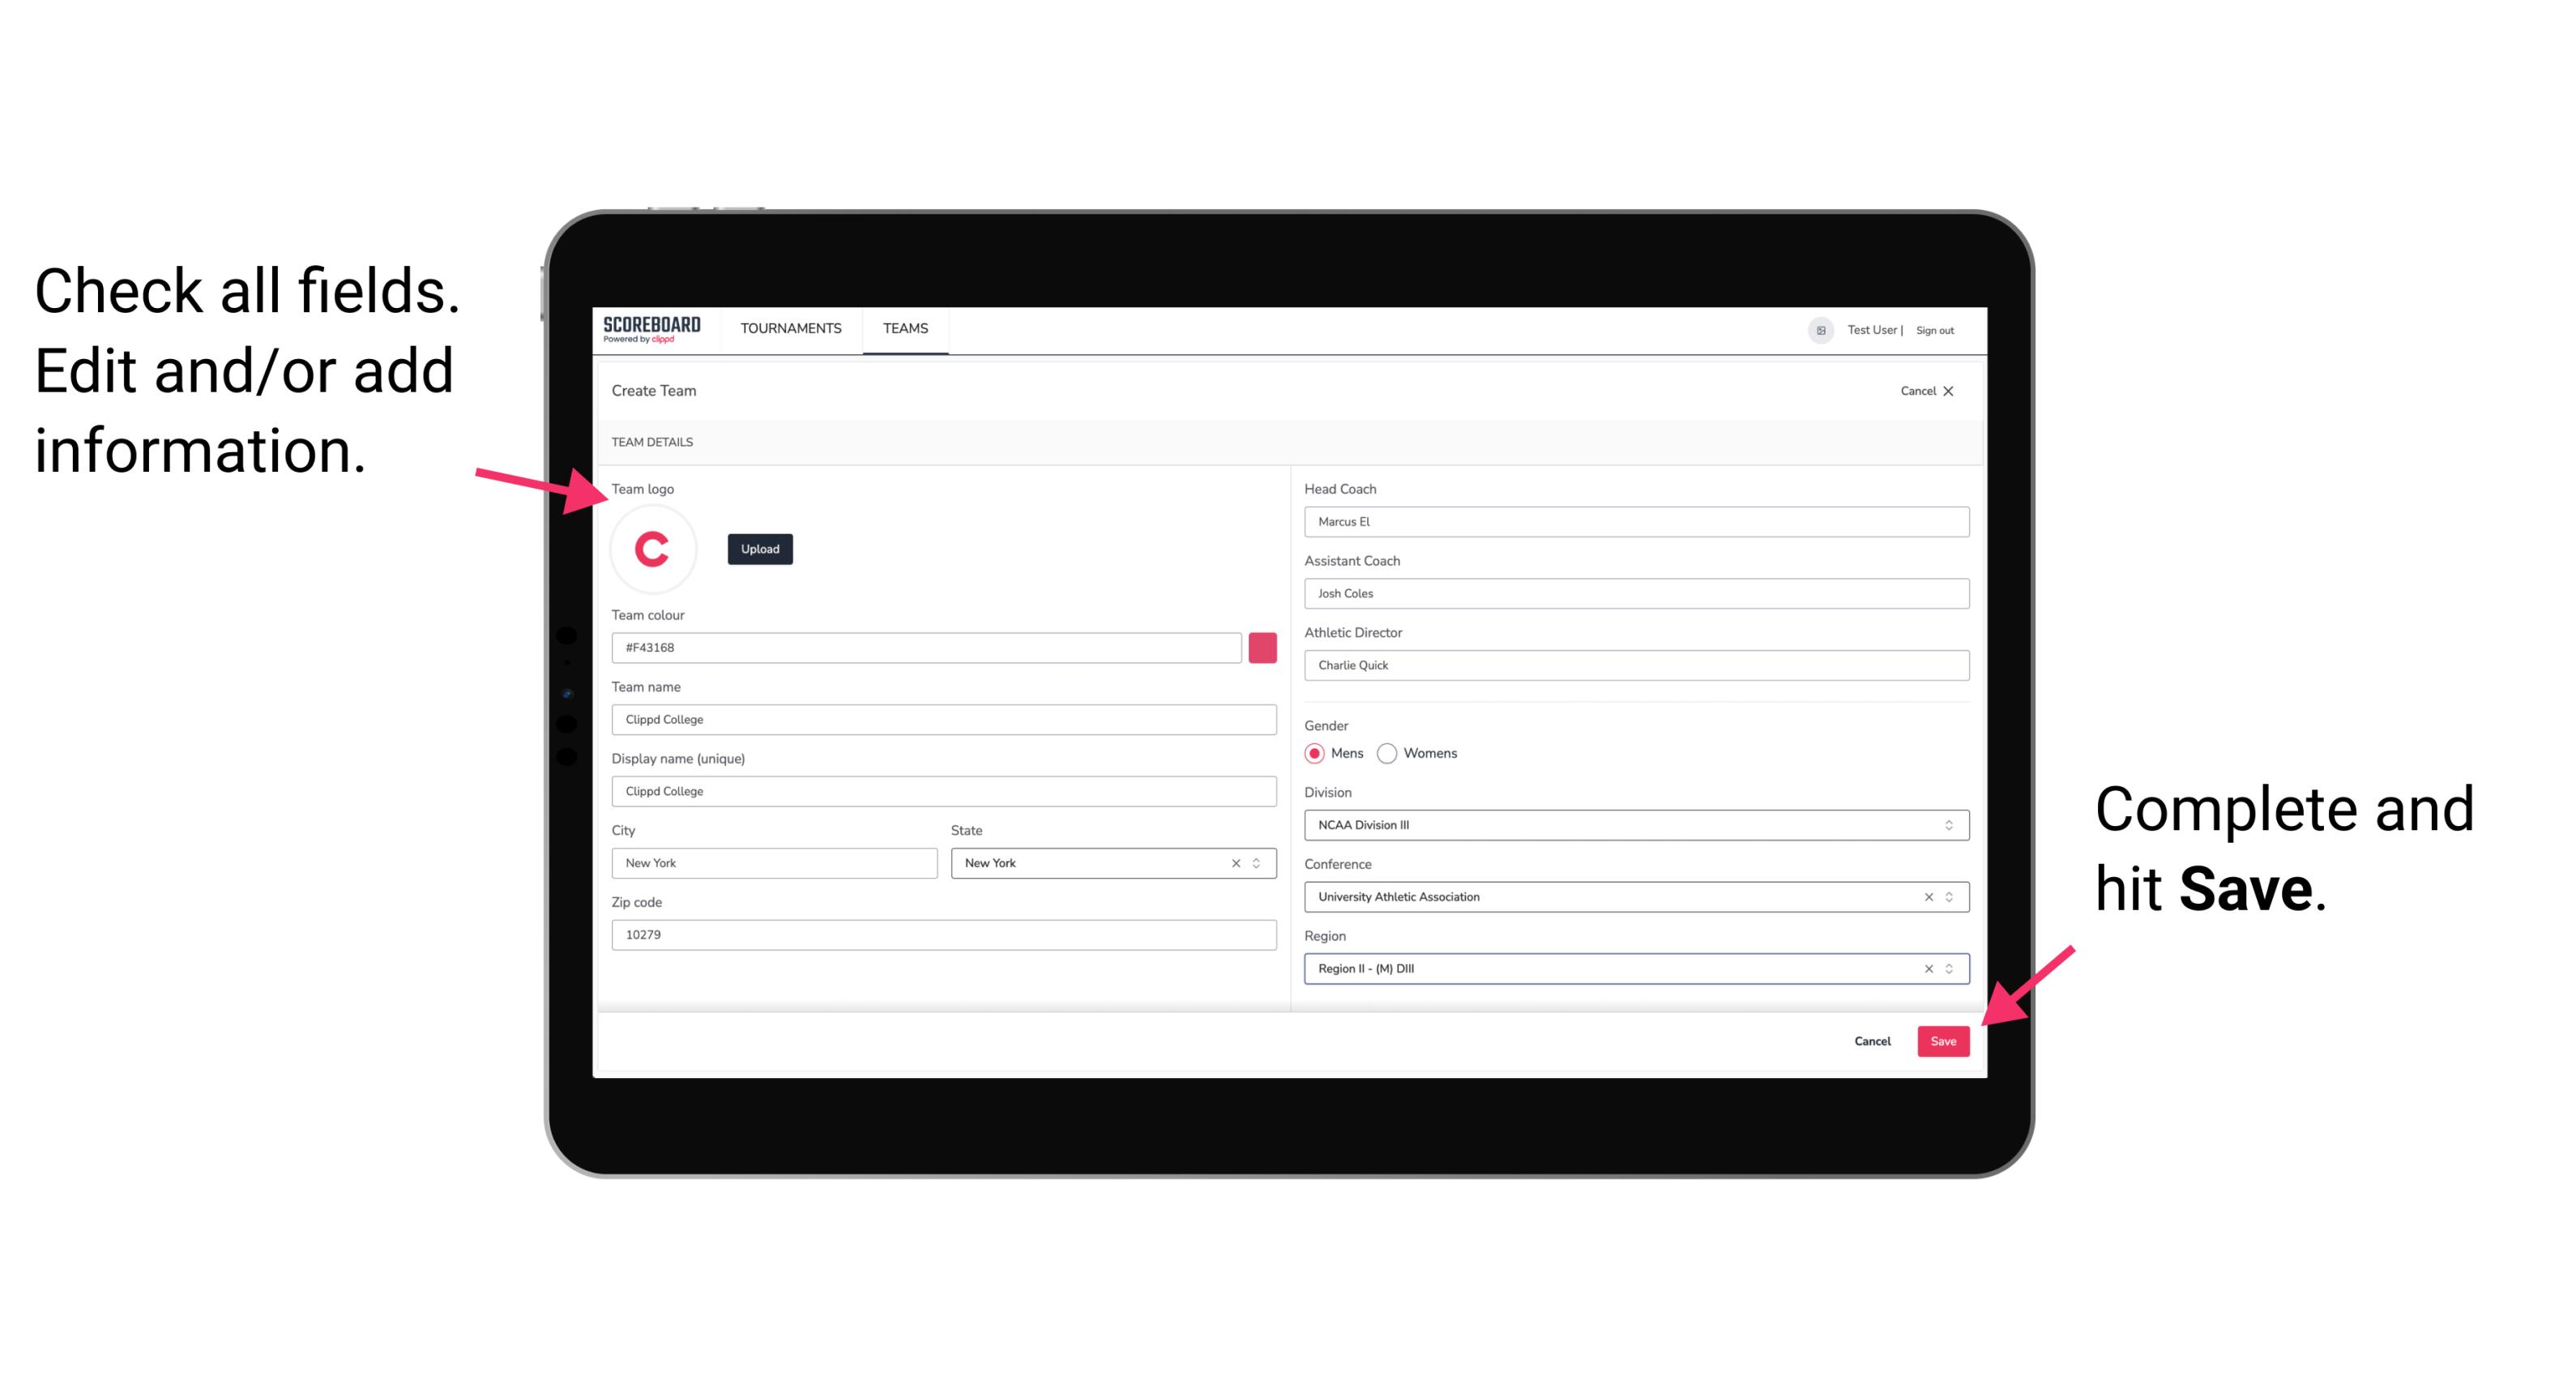The height and width of the screenshot is (1386, 2576).
Task: Open the TEAMS tab
Action: click(904, 329)
